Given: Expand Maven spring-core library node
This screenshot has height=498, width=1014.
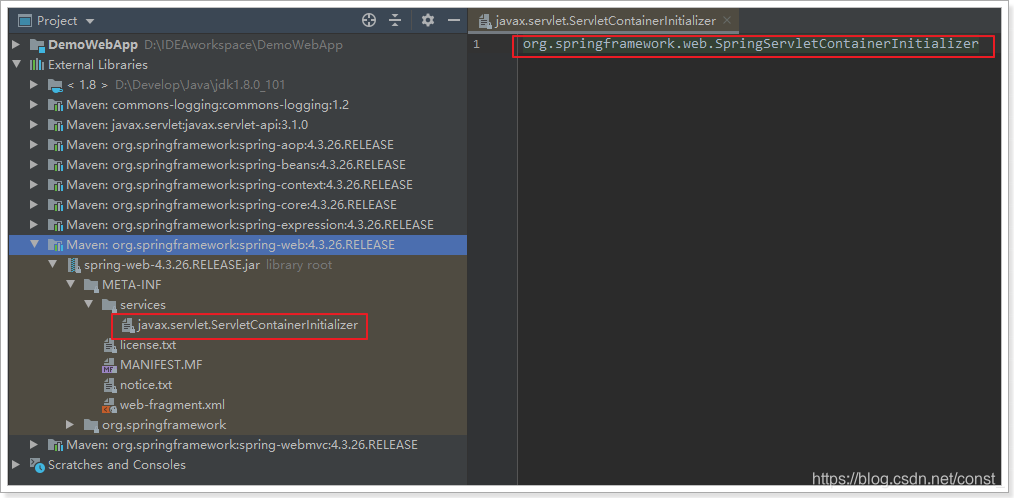Looking at the screenshot, I should click(34, 205).
